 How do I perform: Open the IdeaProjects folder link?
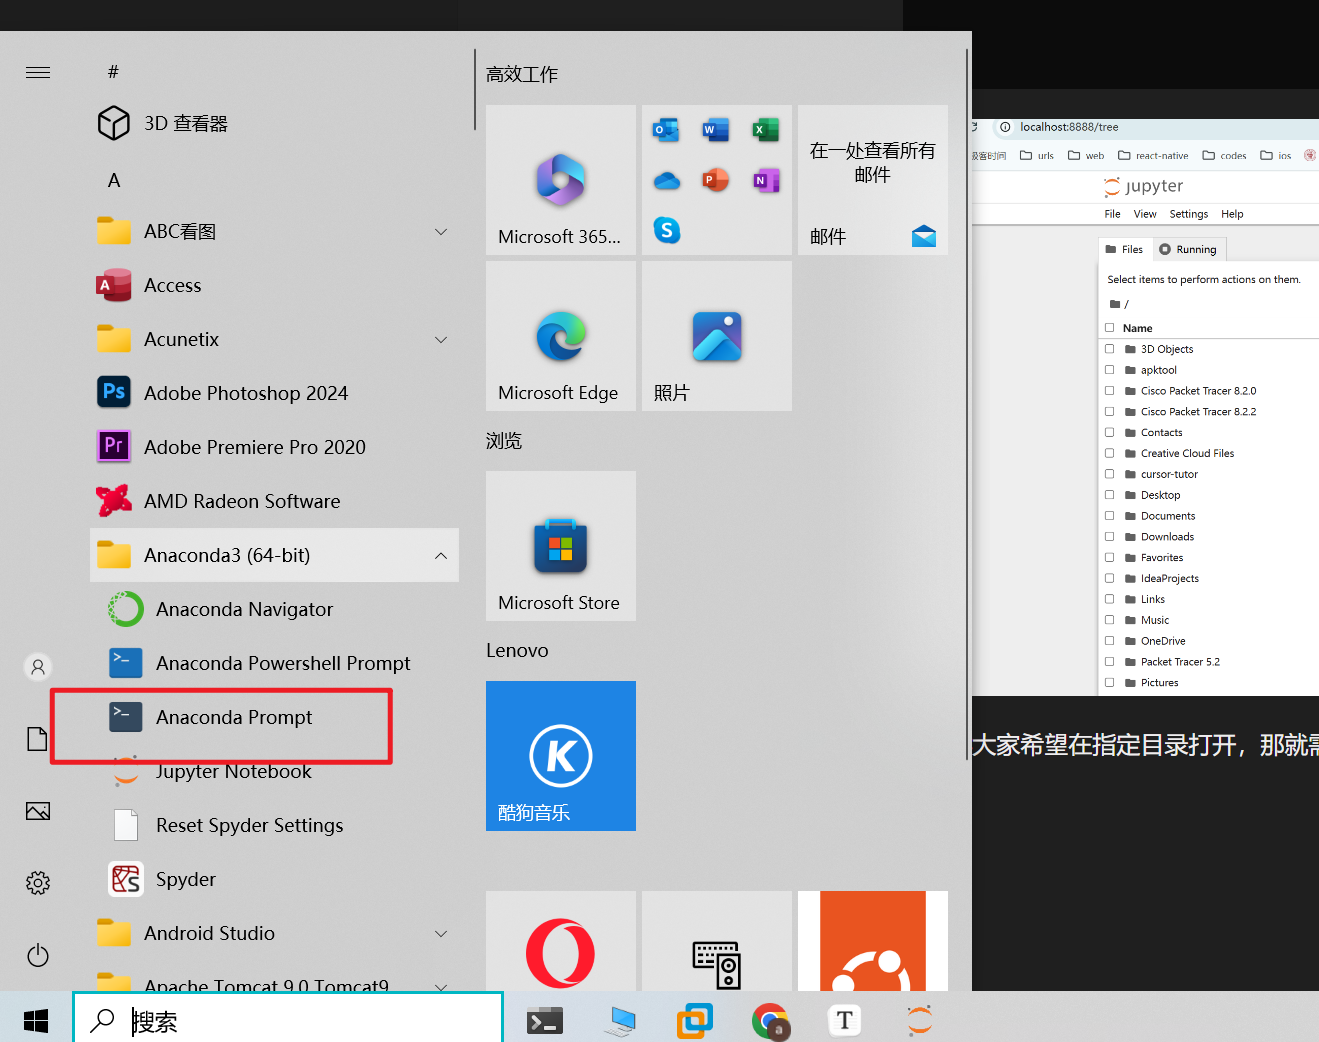point(1169,579)
